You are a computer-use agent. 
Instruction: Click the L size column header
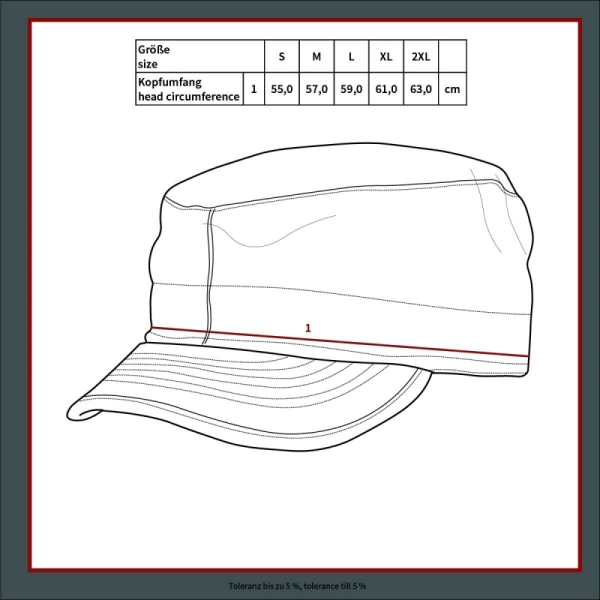[x=351, y=55]
